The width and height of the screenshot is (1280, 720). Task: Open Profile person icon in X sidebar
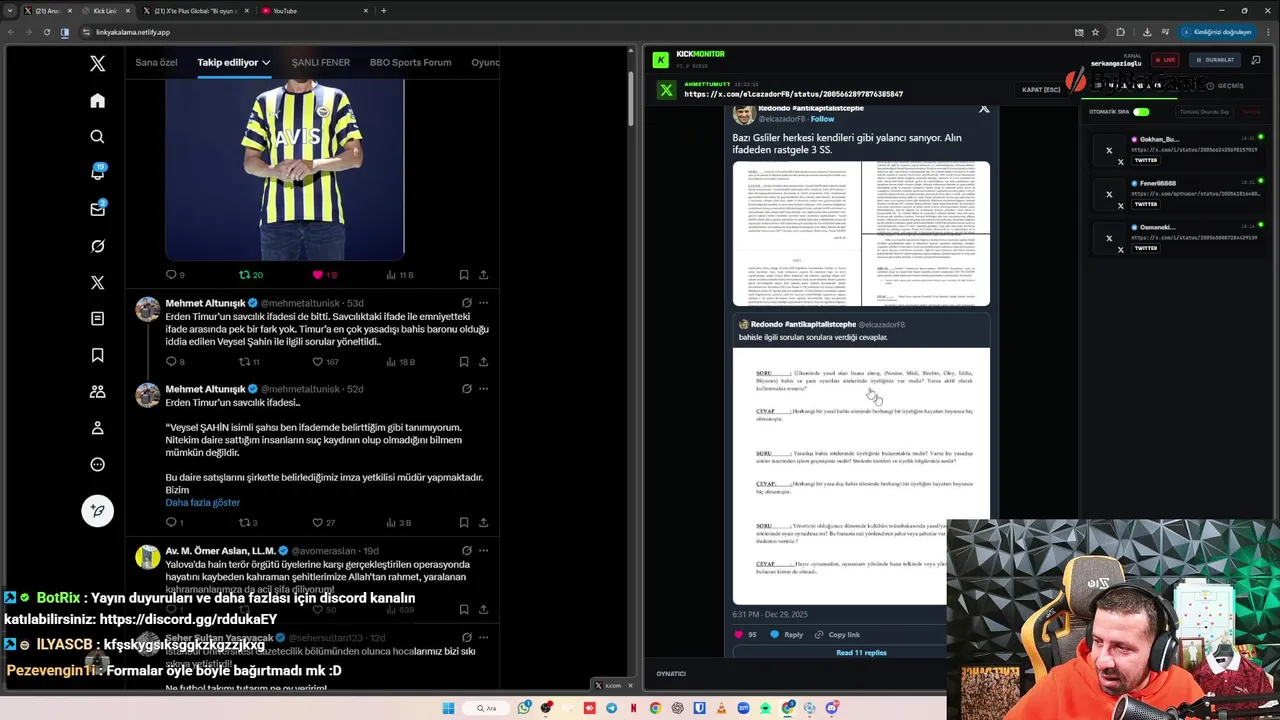click(x=97, y=428)
